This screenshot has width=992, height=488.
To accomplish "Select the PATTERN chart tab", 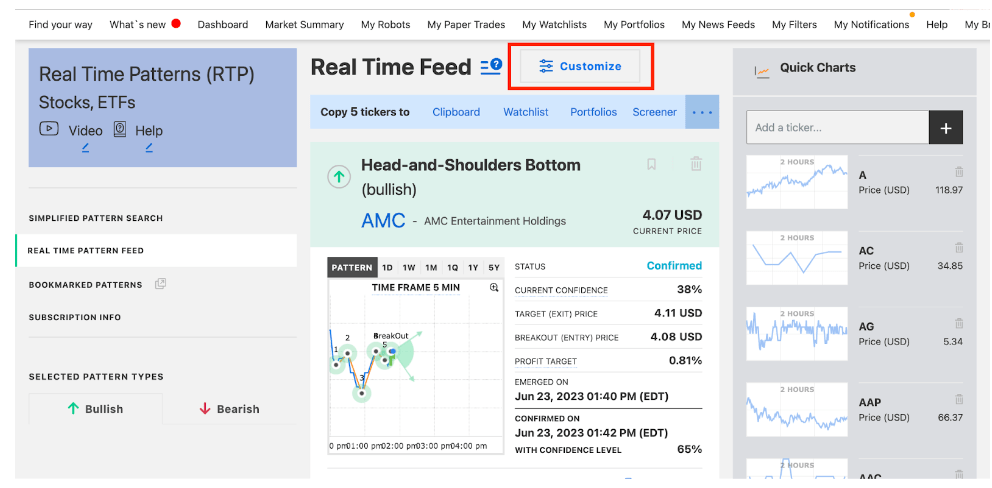I will [x=352, y=267].
